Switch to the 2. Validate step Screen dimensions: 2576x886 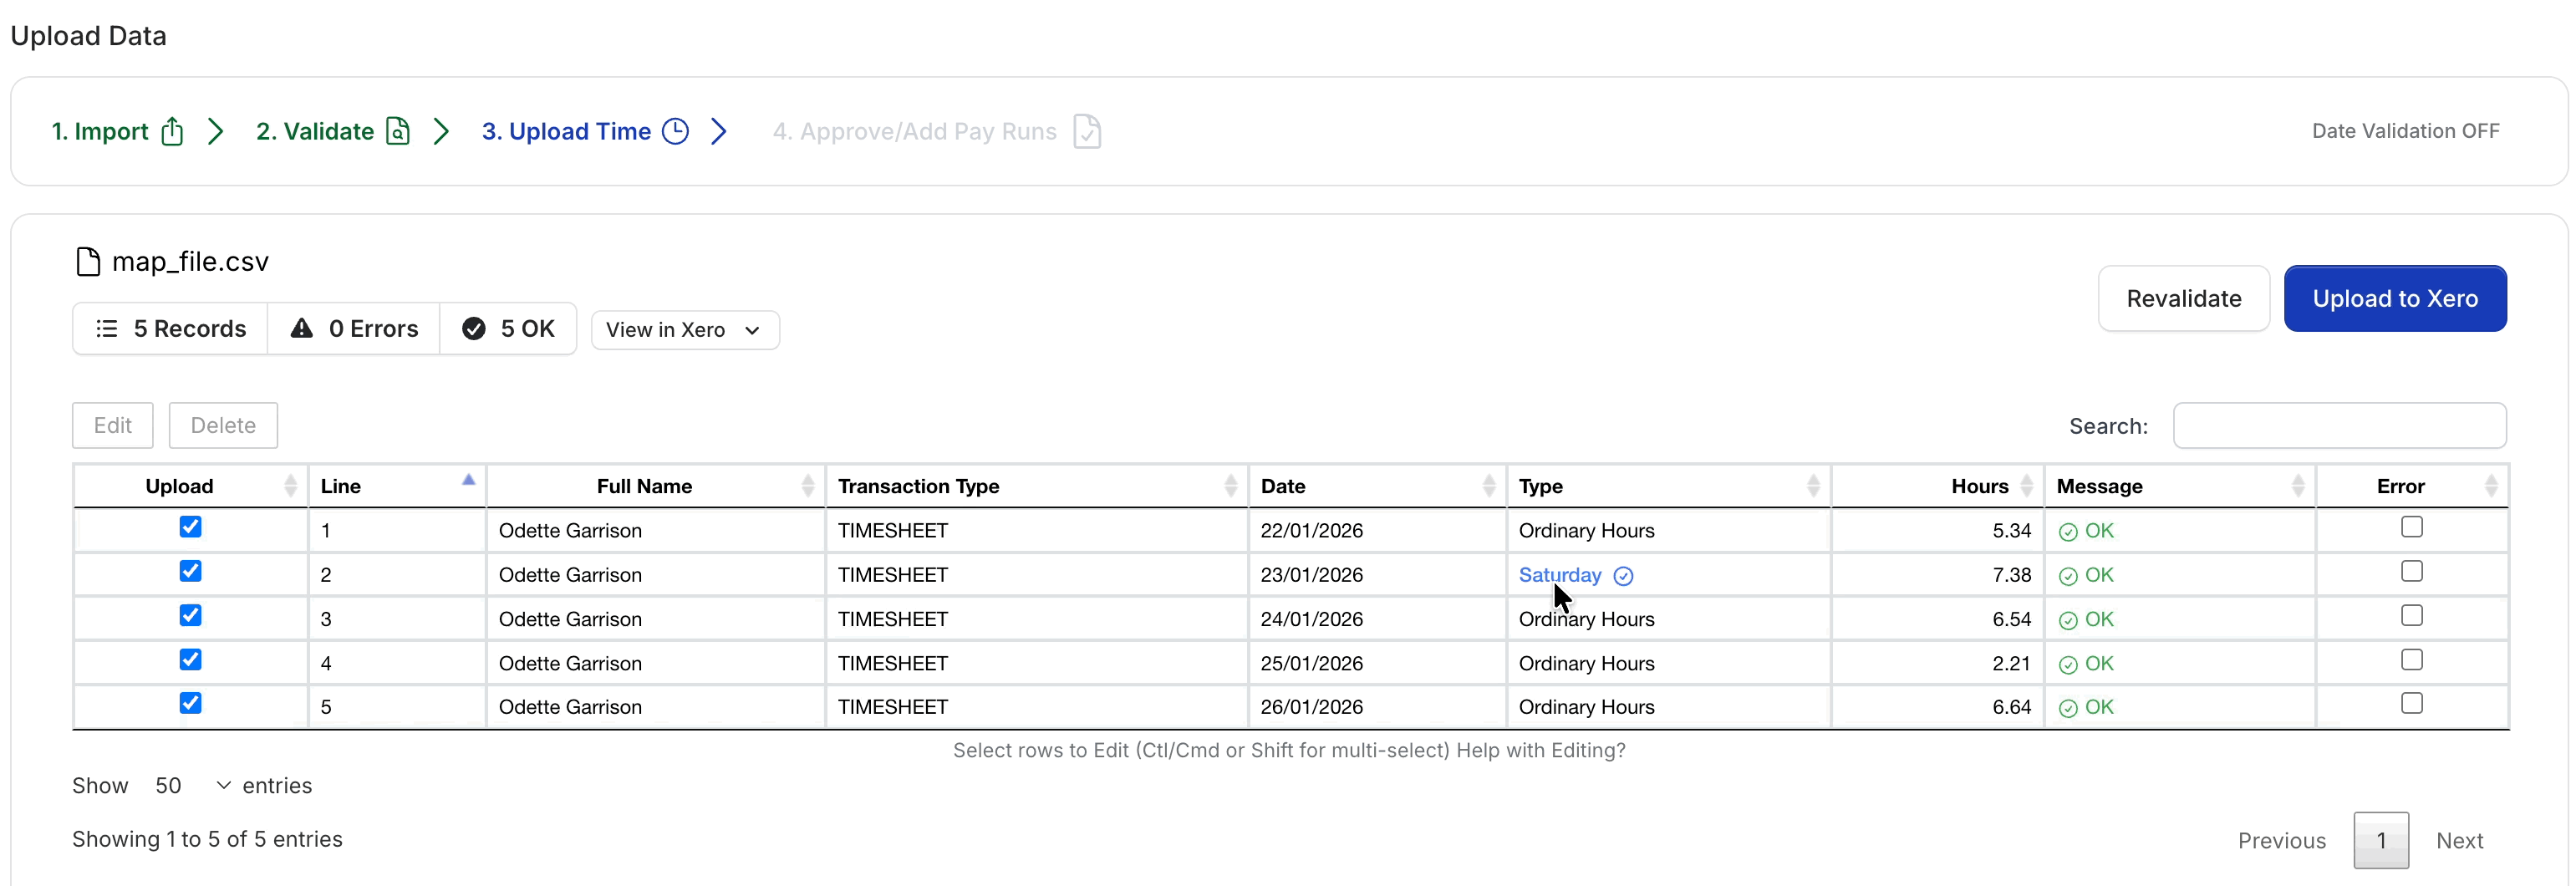(x=315, y=131)
